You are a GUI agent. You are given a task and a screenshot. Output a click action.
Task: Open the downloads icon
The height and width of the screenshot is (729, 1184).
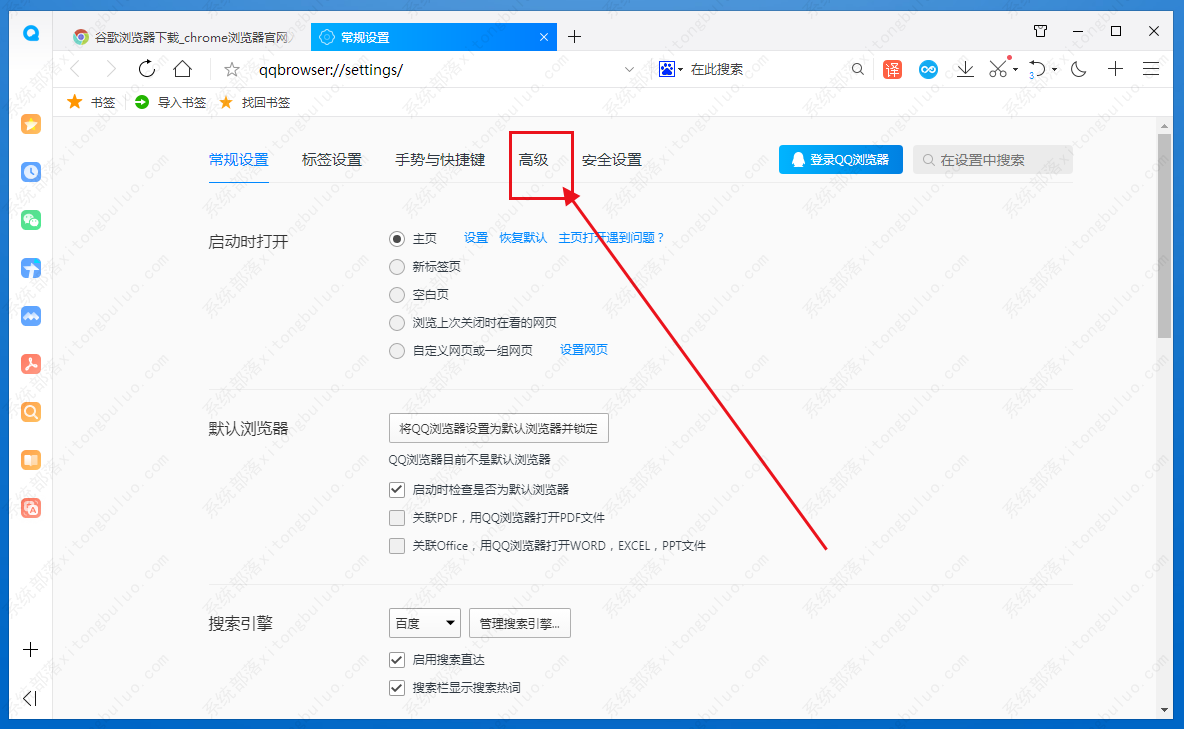(x=965, y=70)
